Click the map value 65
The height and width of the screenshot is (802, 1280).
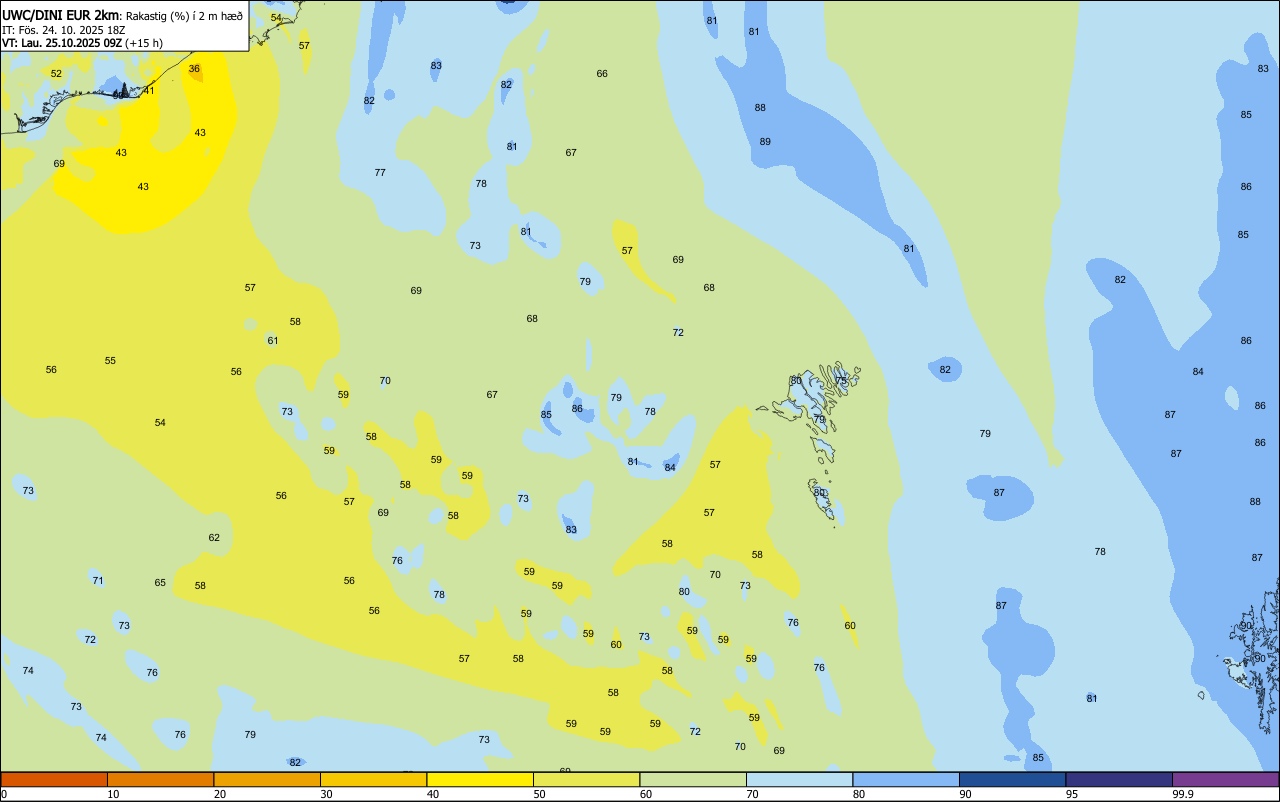160,582
